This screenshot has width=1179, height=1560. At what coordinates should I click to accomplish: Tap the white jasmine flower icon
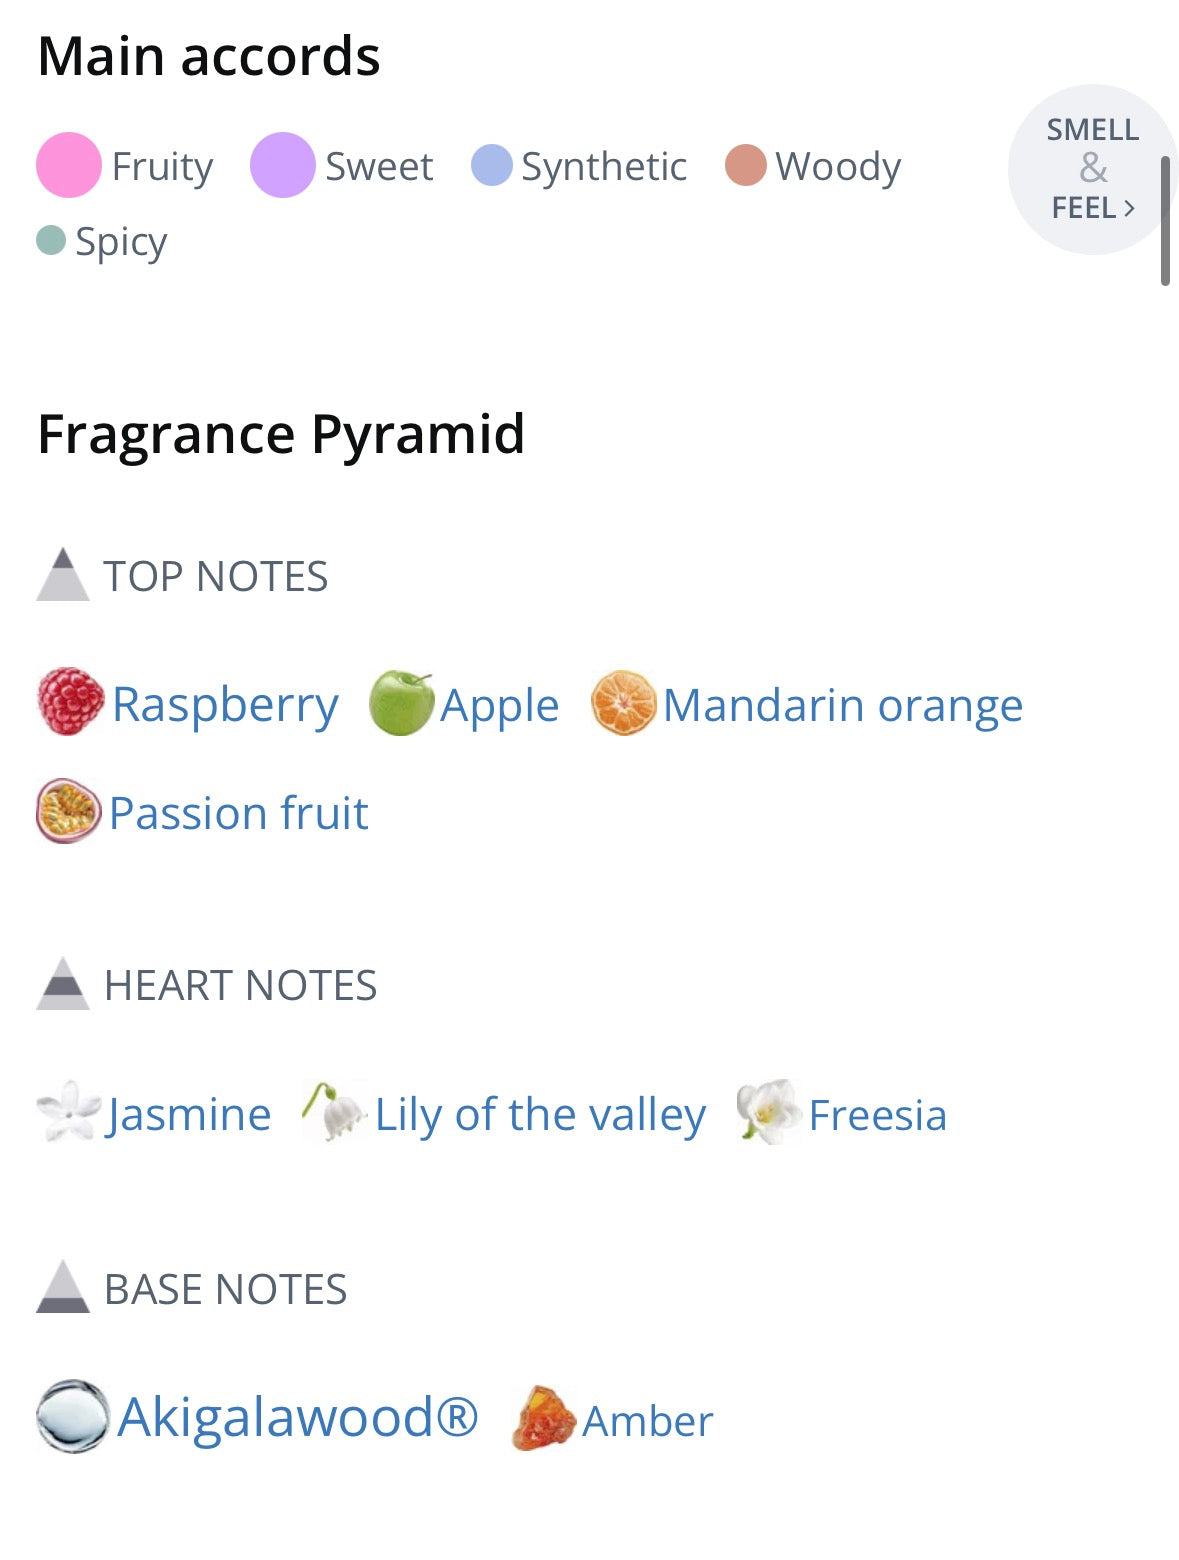coord(69,1111)
